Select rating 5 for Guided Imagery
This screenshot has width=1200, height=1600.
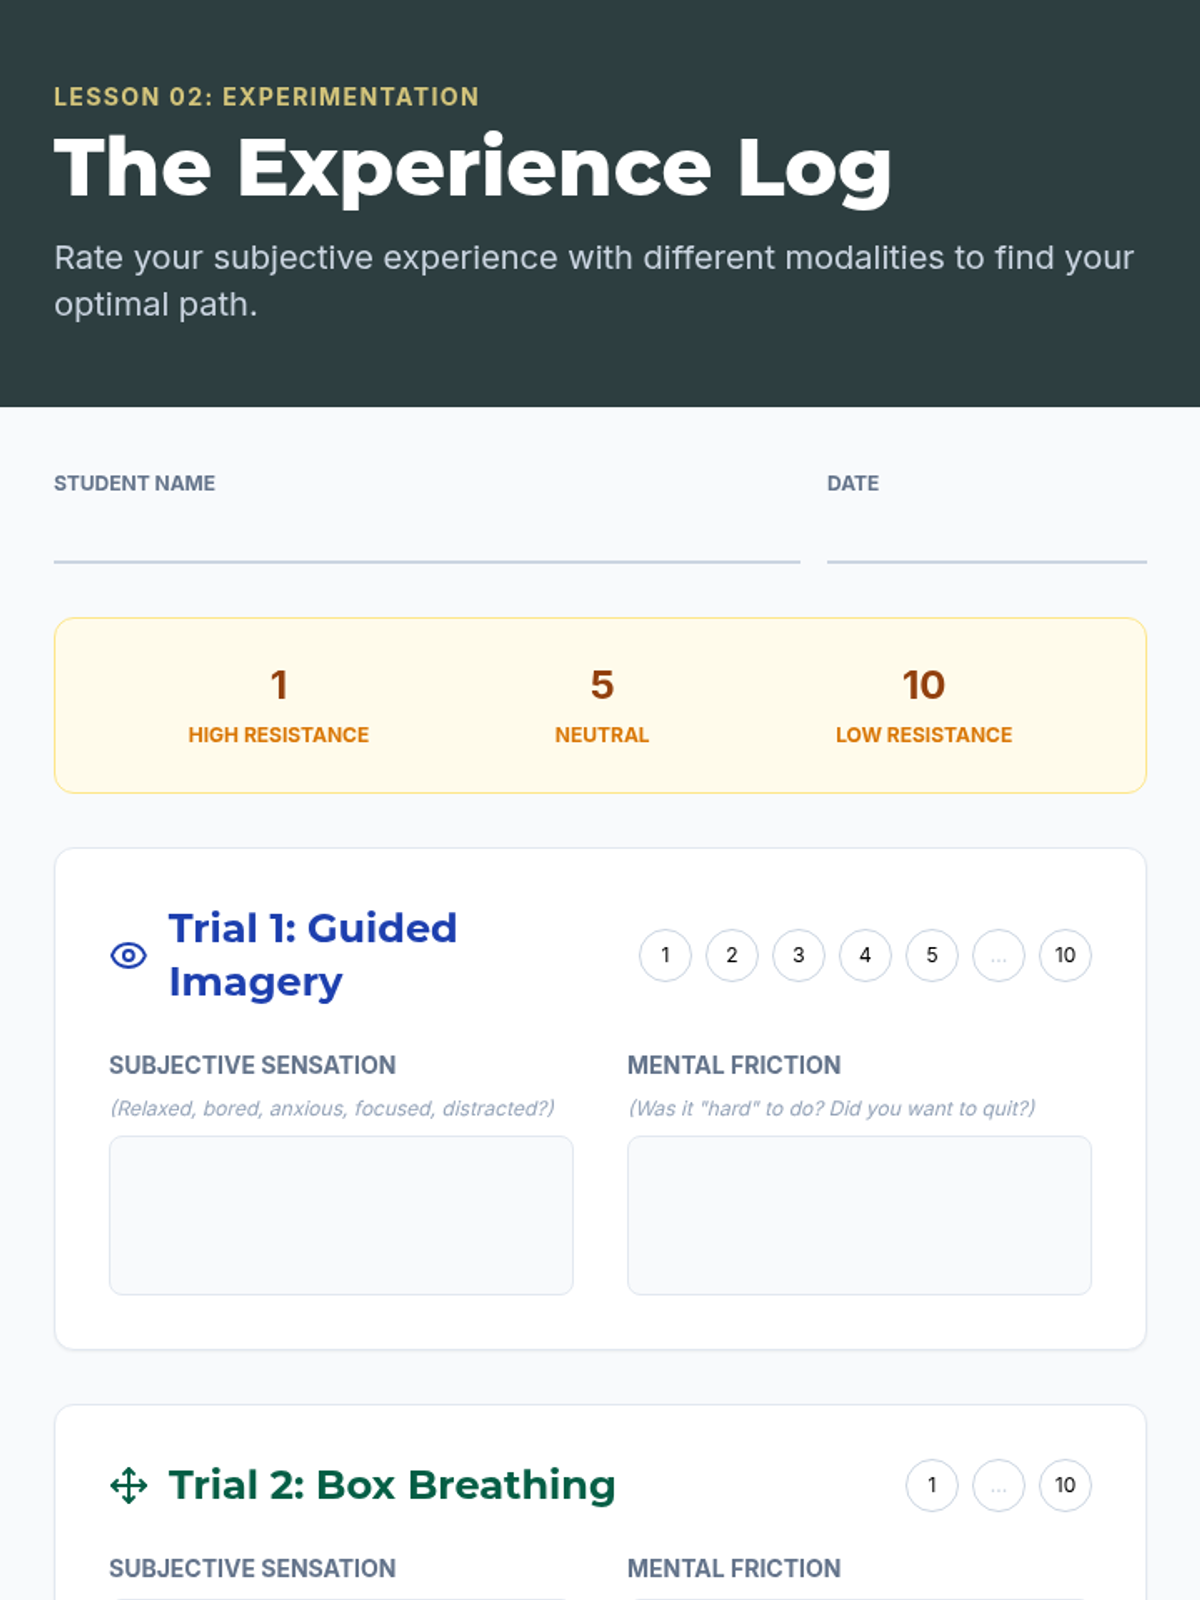pos(932,955)
